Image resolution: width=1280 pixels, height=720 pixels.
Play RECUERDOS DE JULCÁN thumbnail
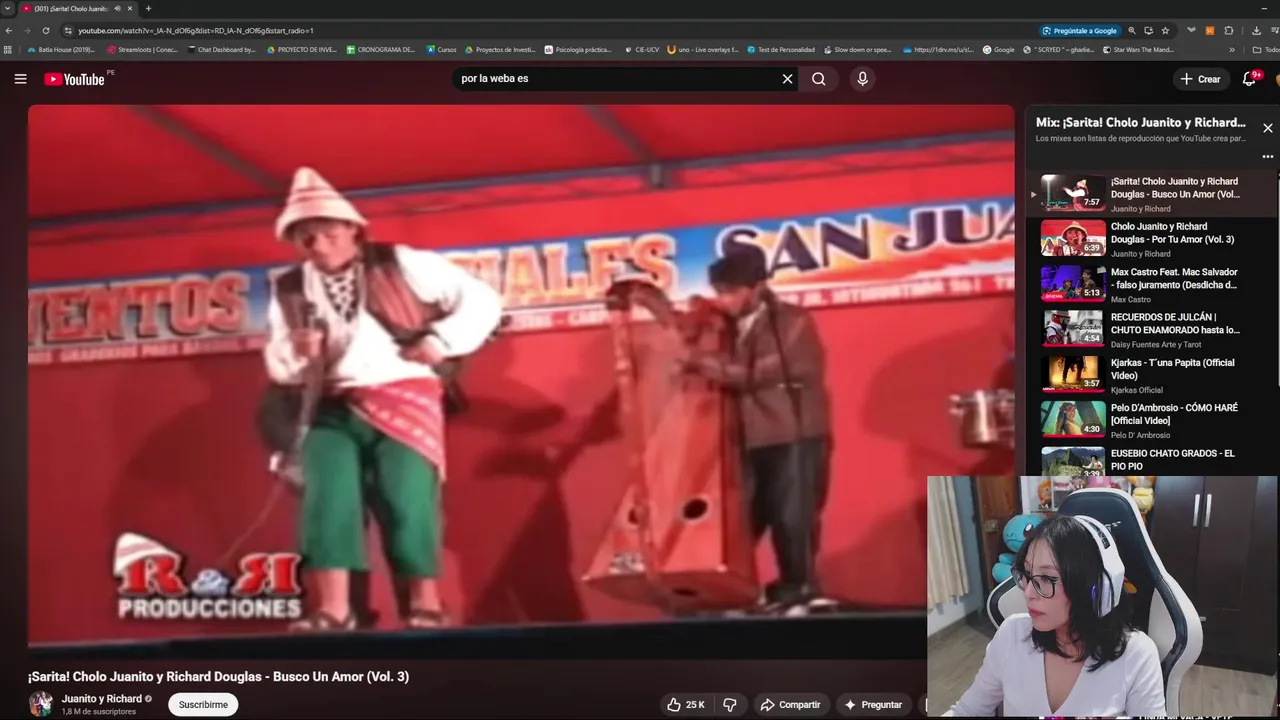coord(1073,328)
